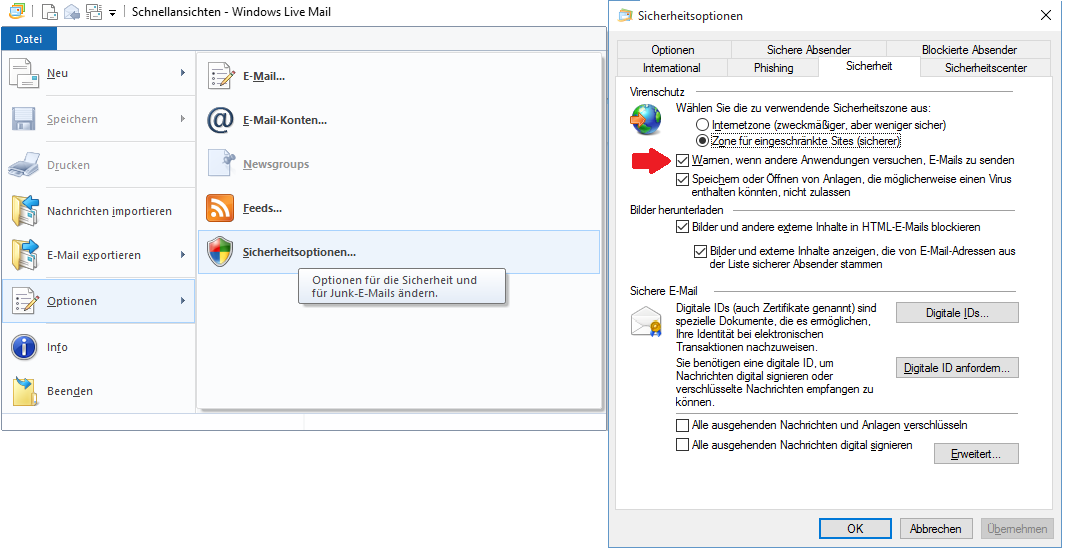Click the Sicherheitsoptionen shield icon

click(x=220, y=252)
